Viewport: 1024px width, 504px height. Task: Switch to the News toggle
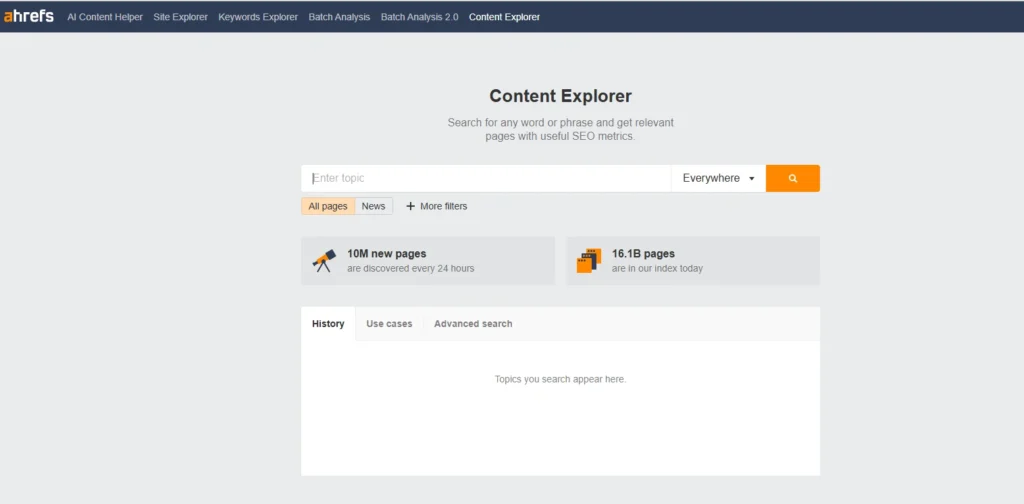point(374,206)
